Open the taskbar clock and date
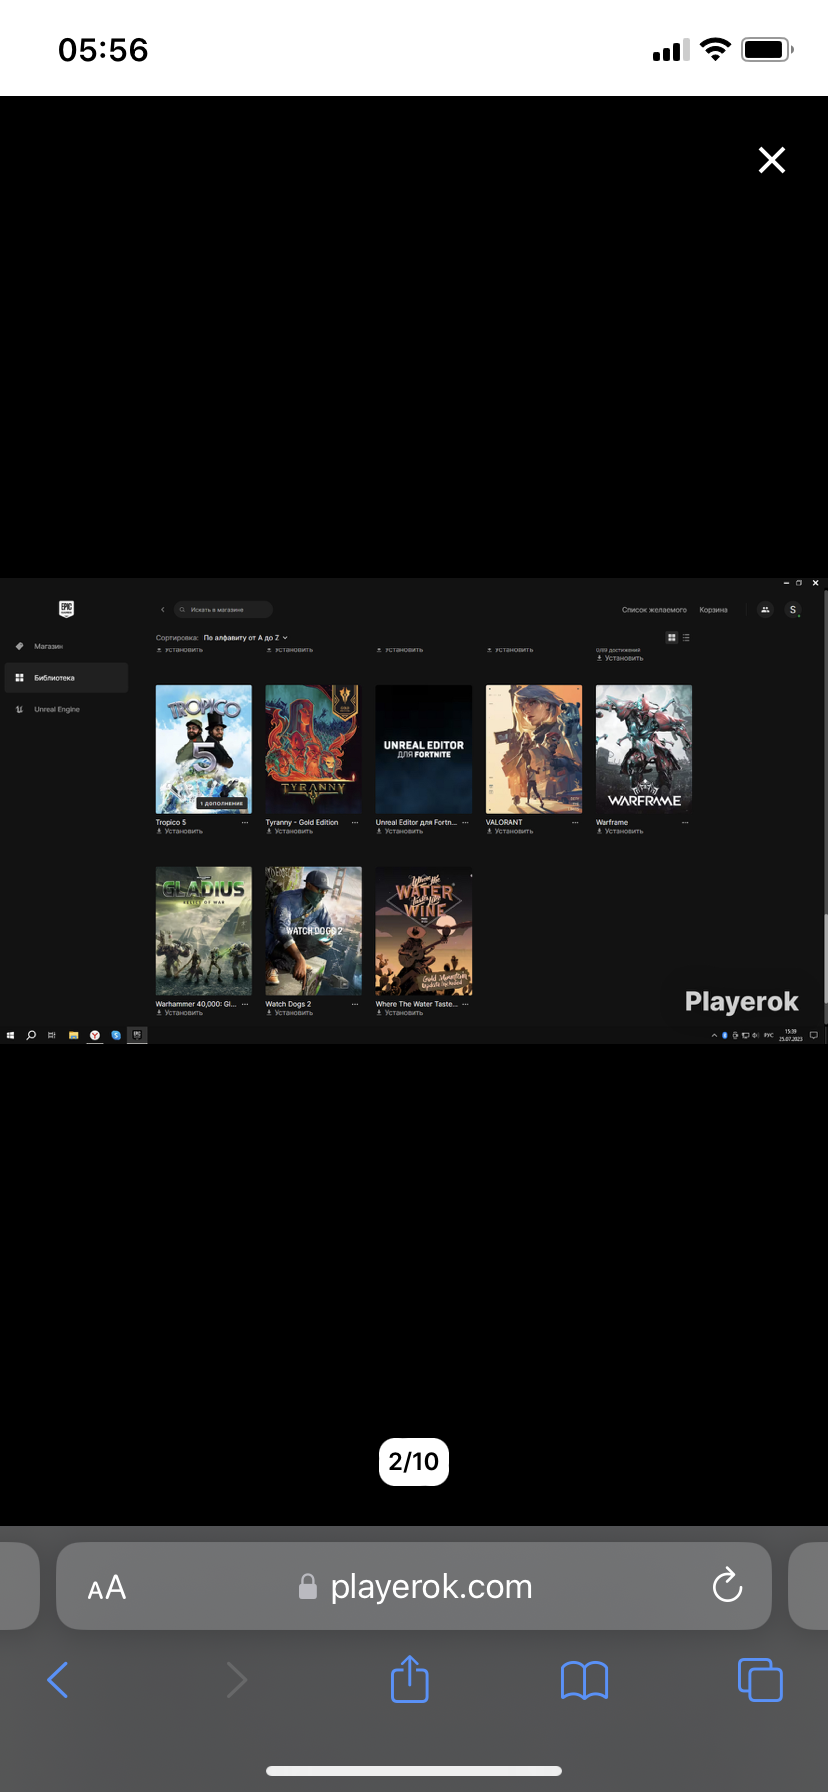Viewport: 828px width, 1792px height. click(x=791, y=1035)
